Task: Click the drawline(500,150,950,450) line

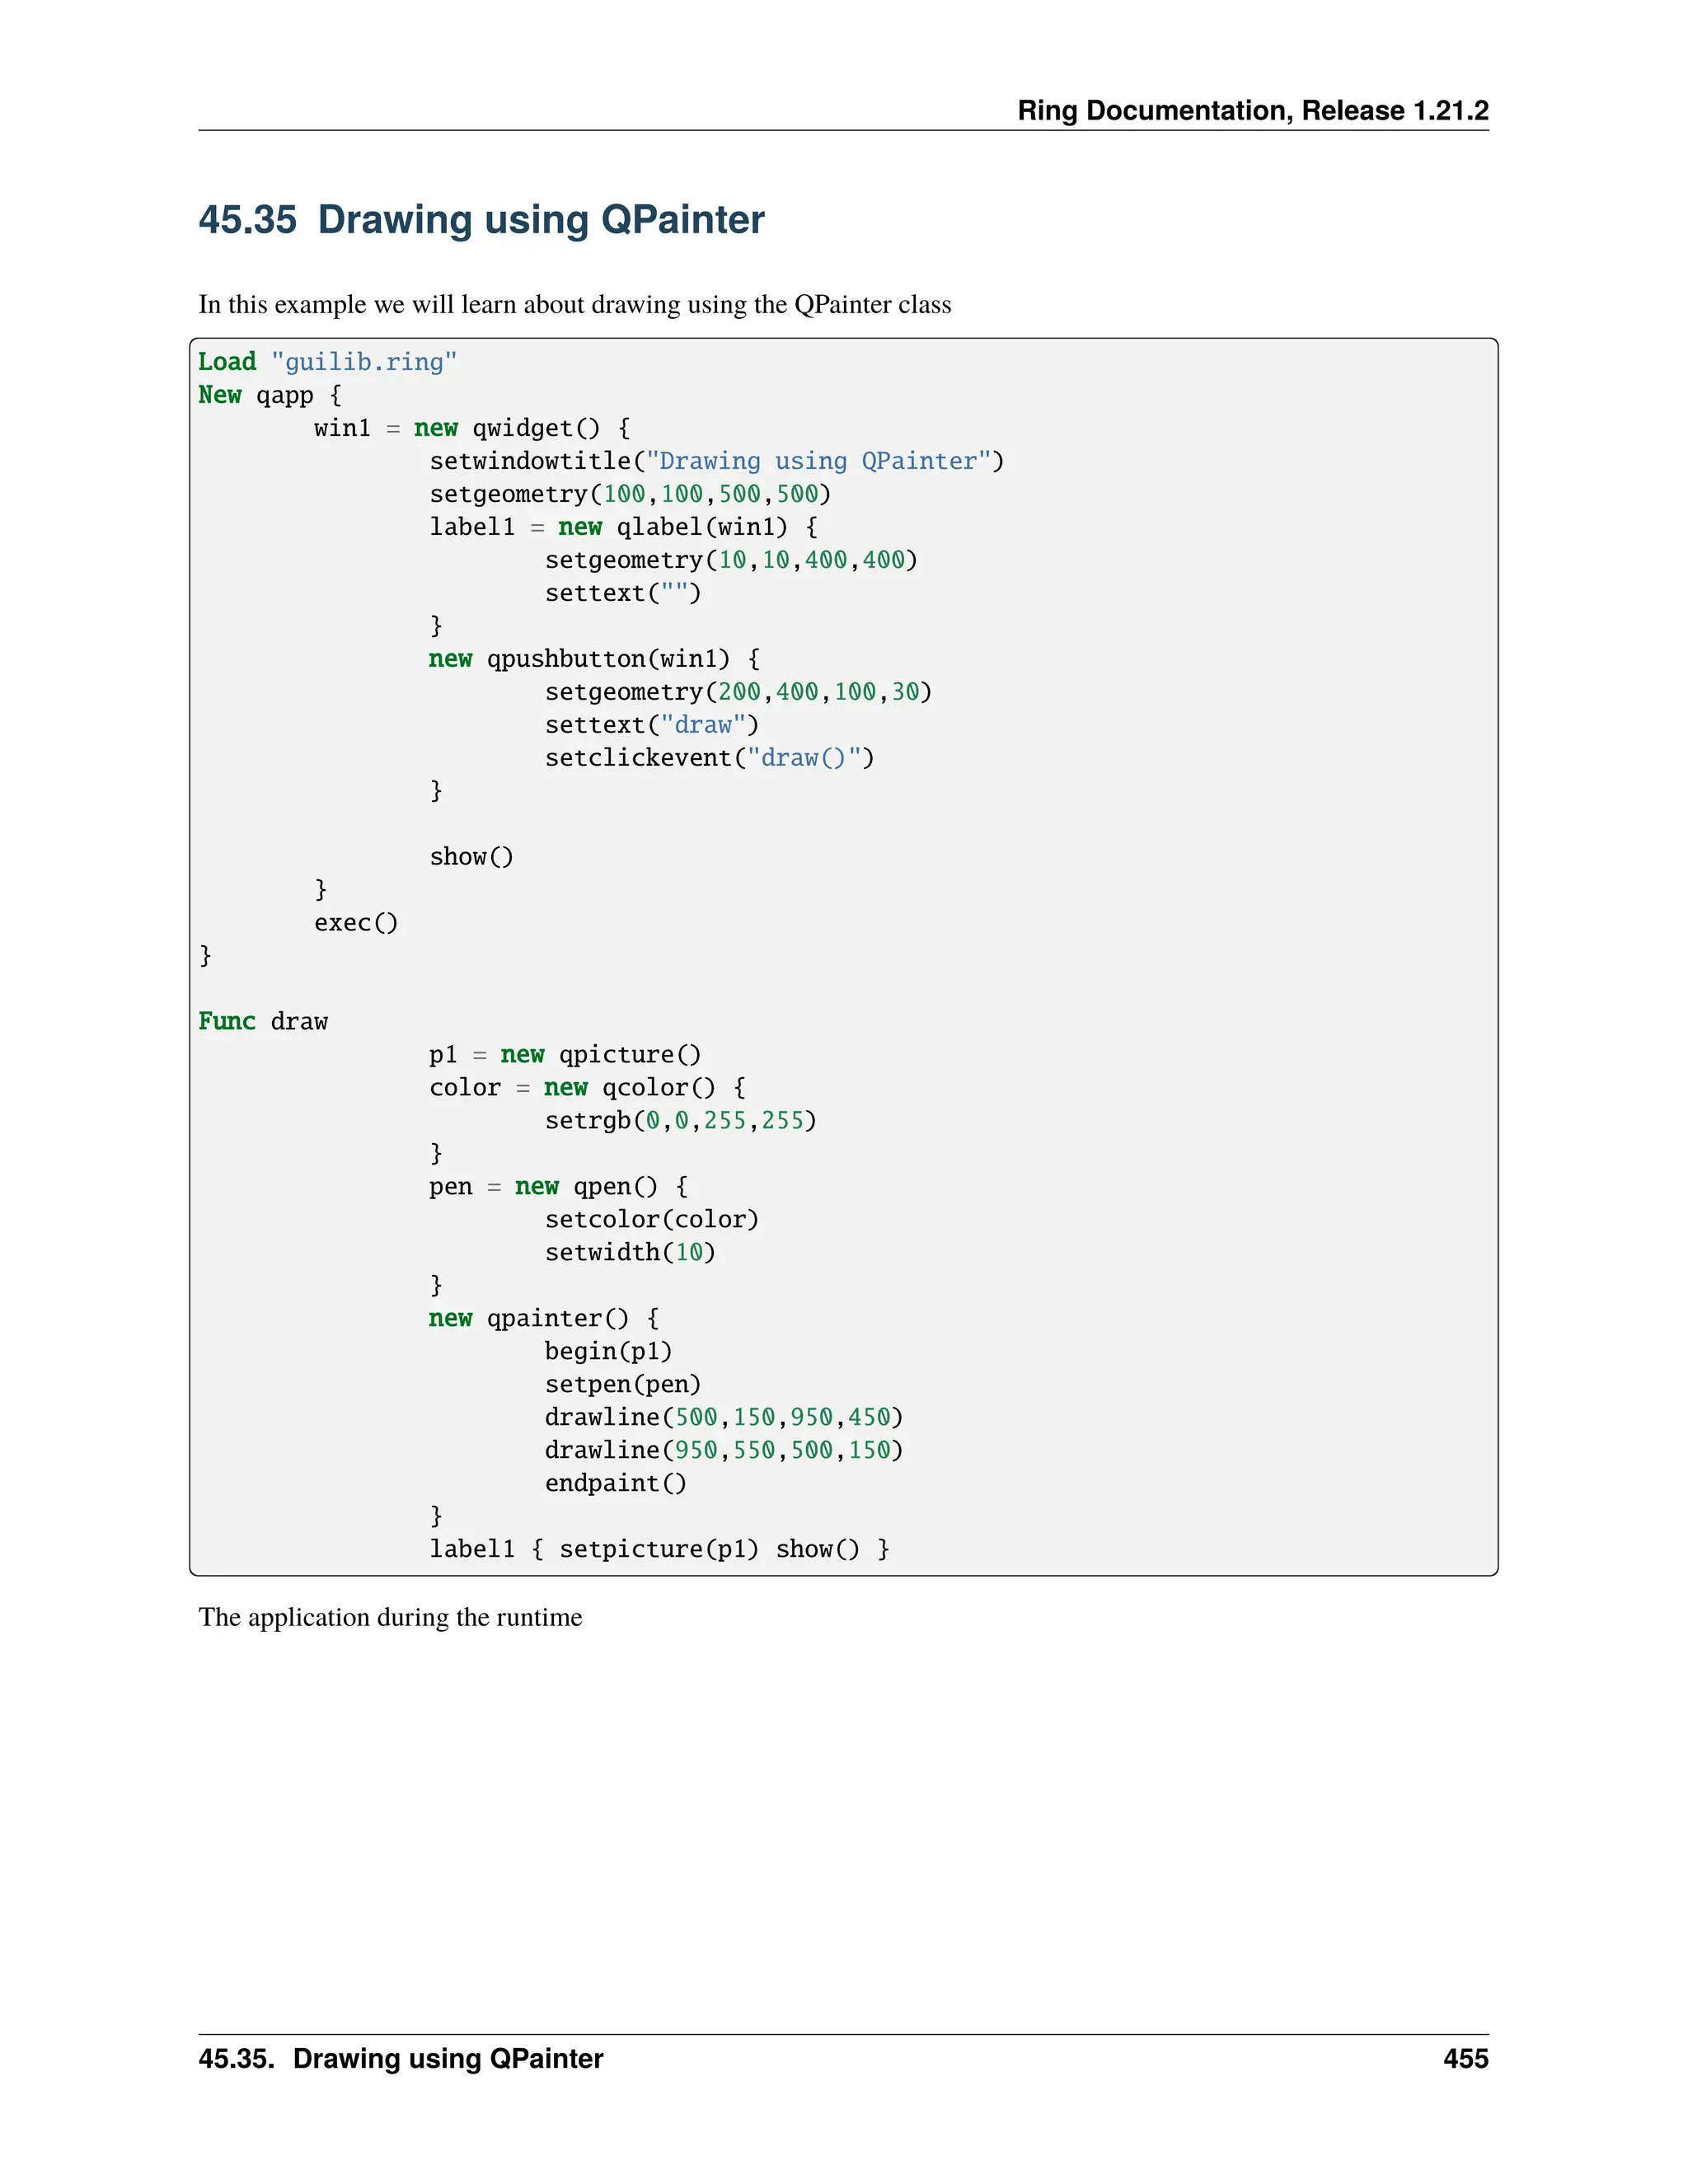Action: click(x=723, y=1417)
